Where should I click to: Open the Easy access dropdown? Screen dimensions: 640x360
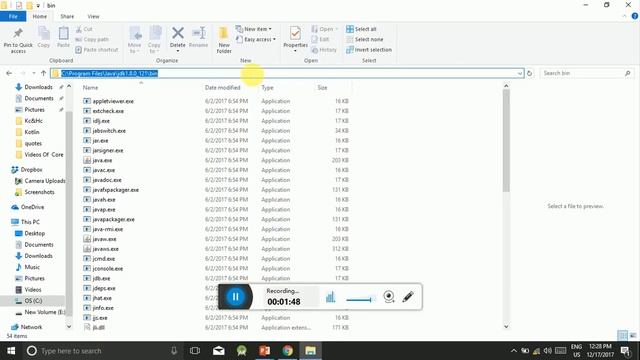pos(256,40)
